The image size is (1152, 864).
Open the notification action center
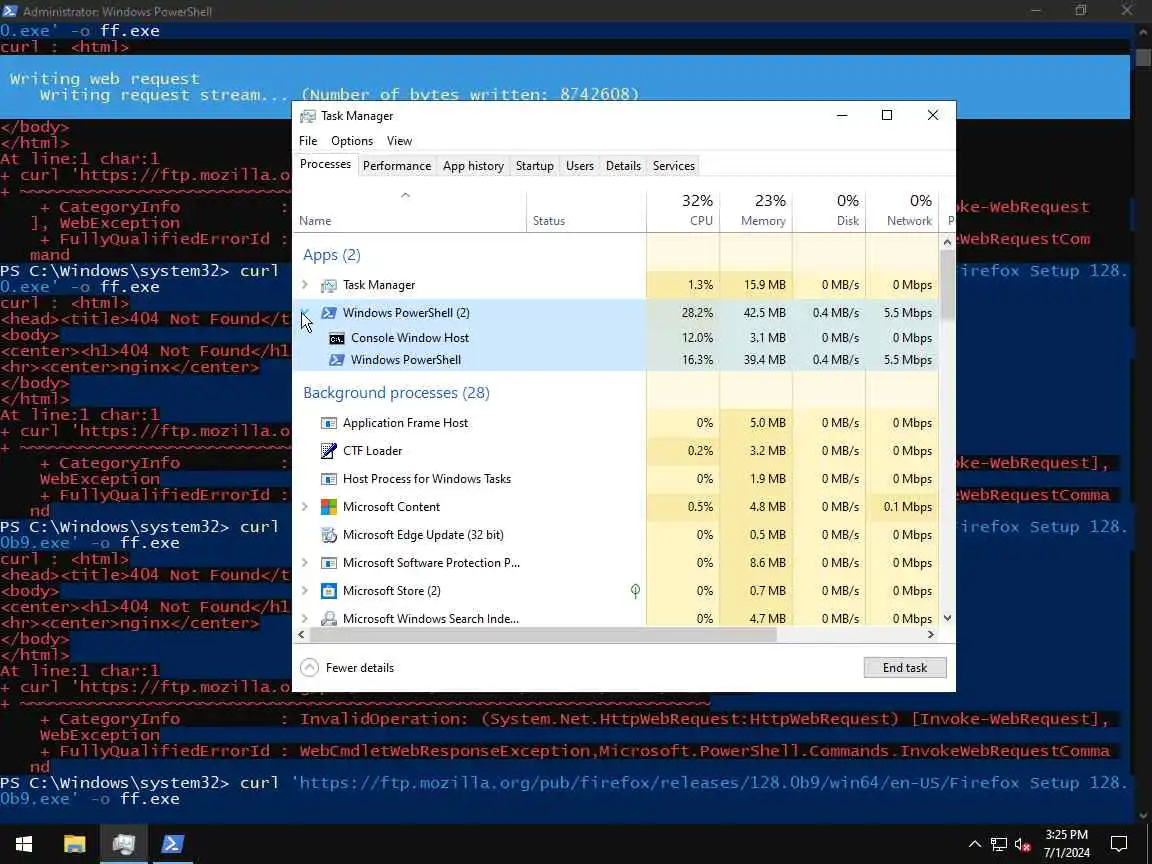coord(1119,844)
